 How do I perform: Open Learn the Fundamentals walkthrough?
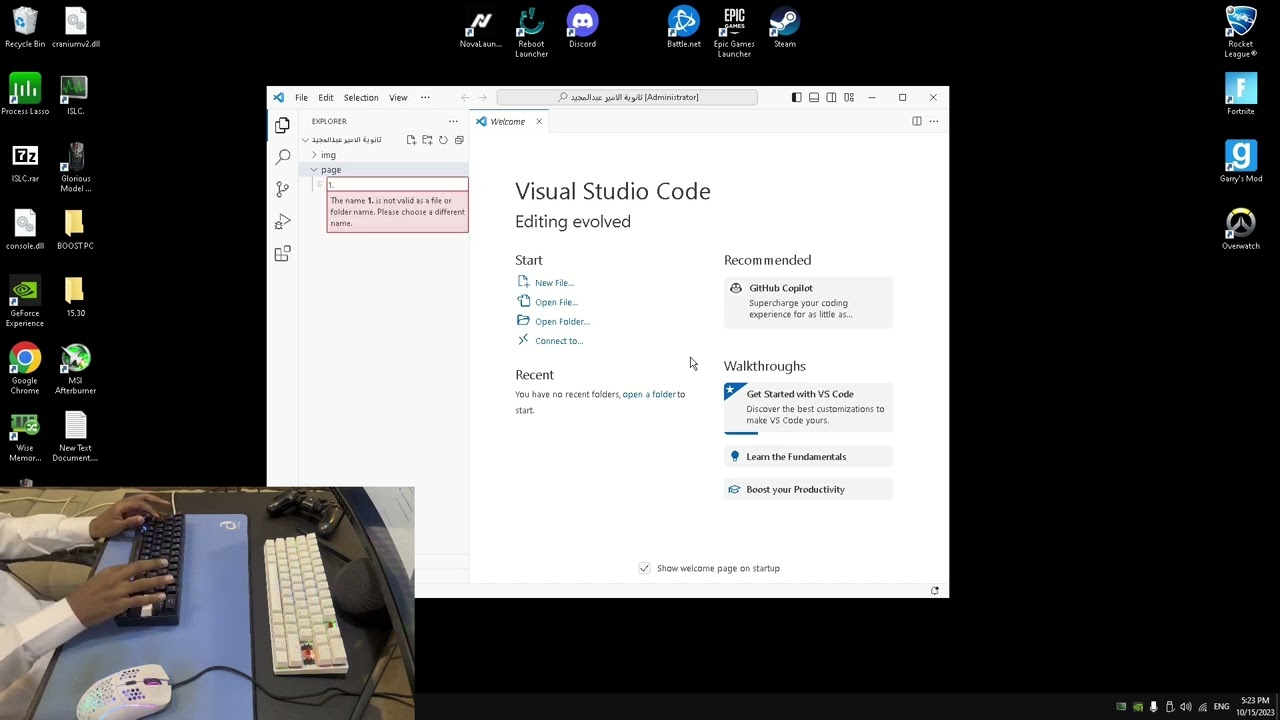[x=808, y=457]
